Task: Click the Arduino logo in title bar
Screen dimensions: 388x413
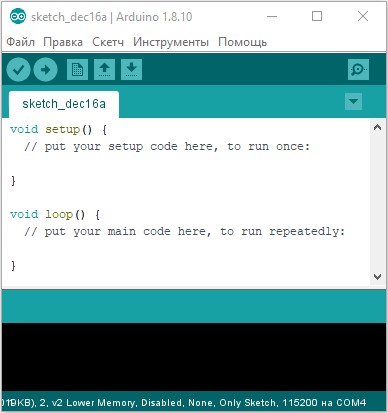Action: coord(18,16)
